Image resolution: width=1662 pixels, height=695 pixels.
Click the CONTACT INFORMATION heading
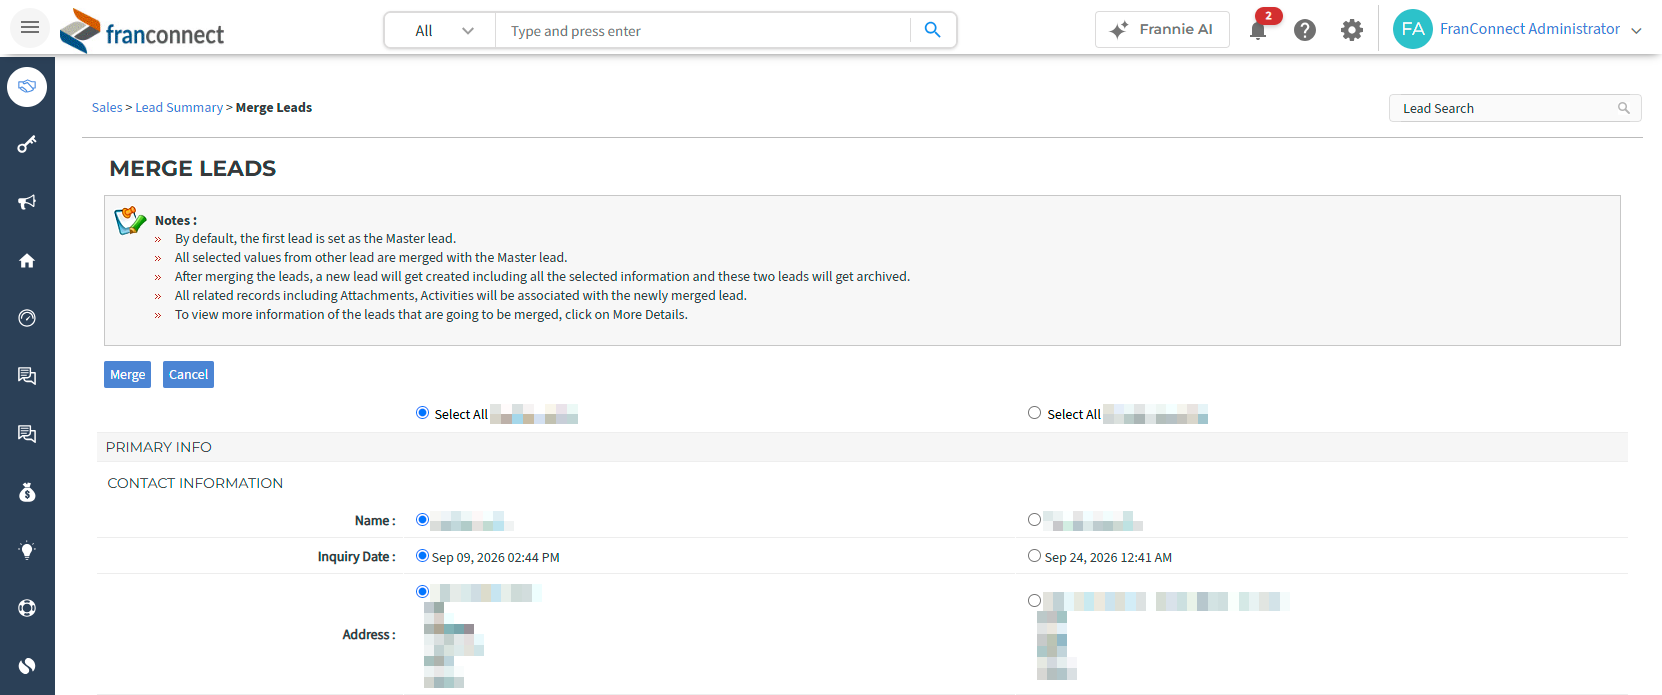[x=195, y=483]
